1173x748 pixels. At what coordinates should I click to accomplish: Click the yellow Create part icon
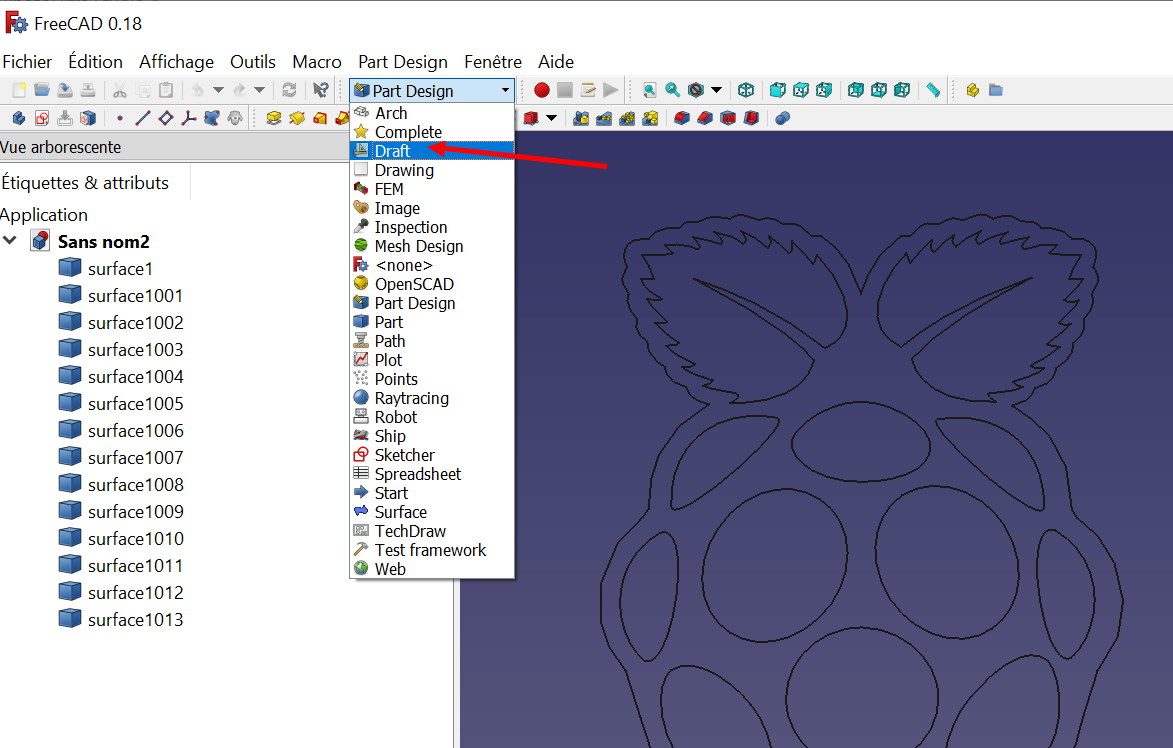click(x=973, y=91)
